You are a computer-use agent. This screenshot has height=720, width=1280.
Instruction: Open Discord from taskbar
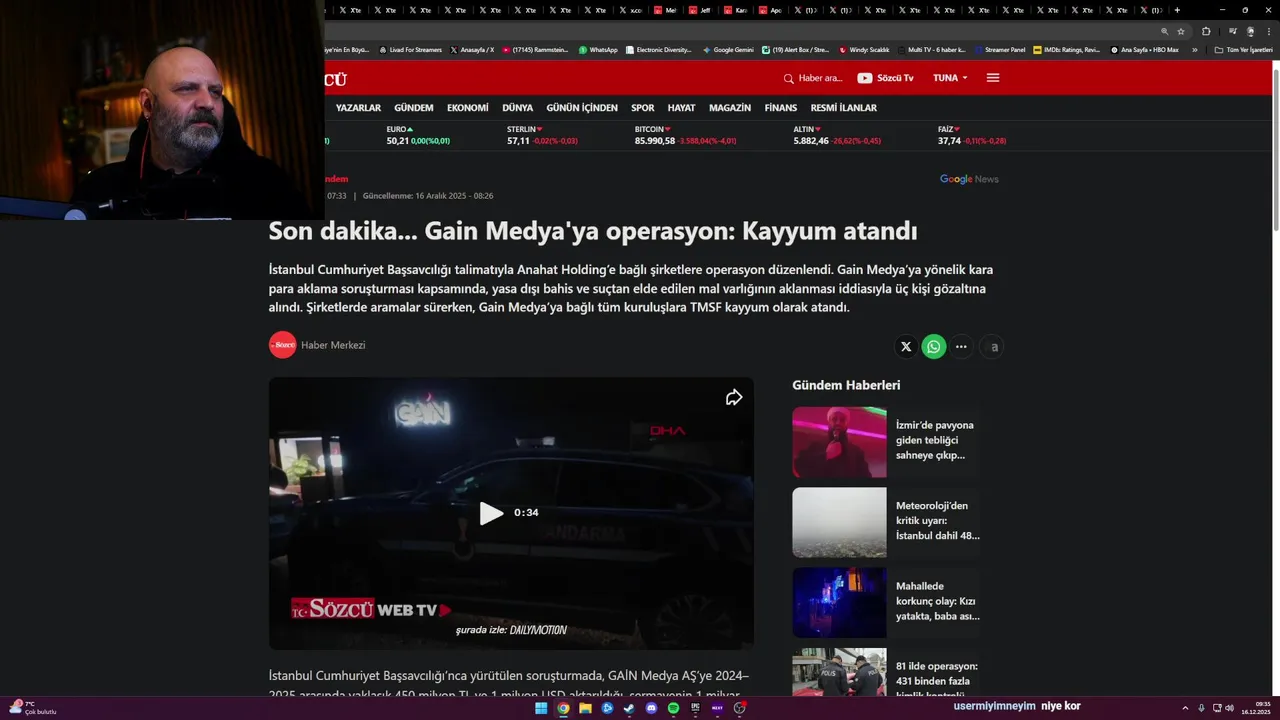[x=651, y=708]
